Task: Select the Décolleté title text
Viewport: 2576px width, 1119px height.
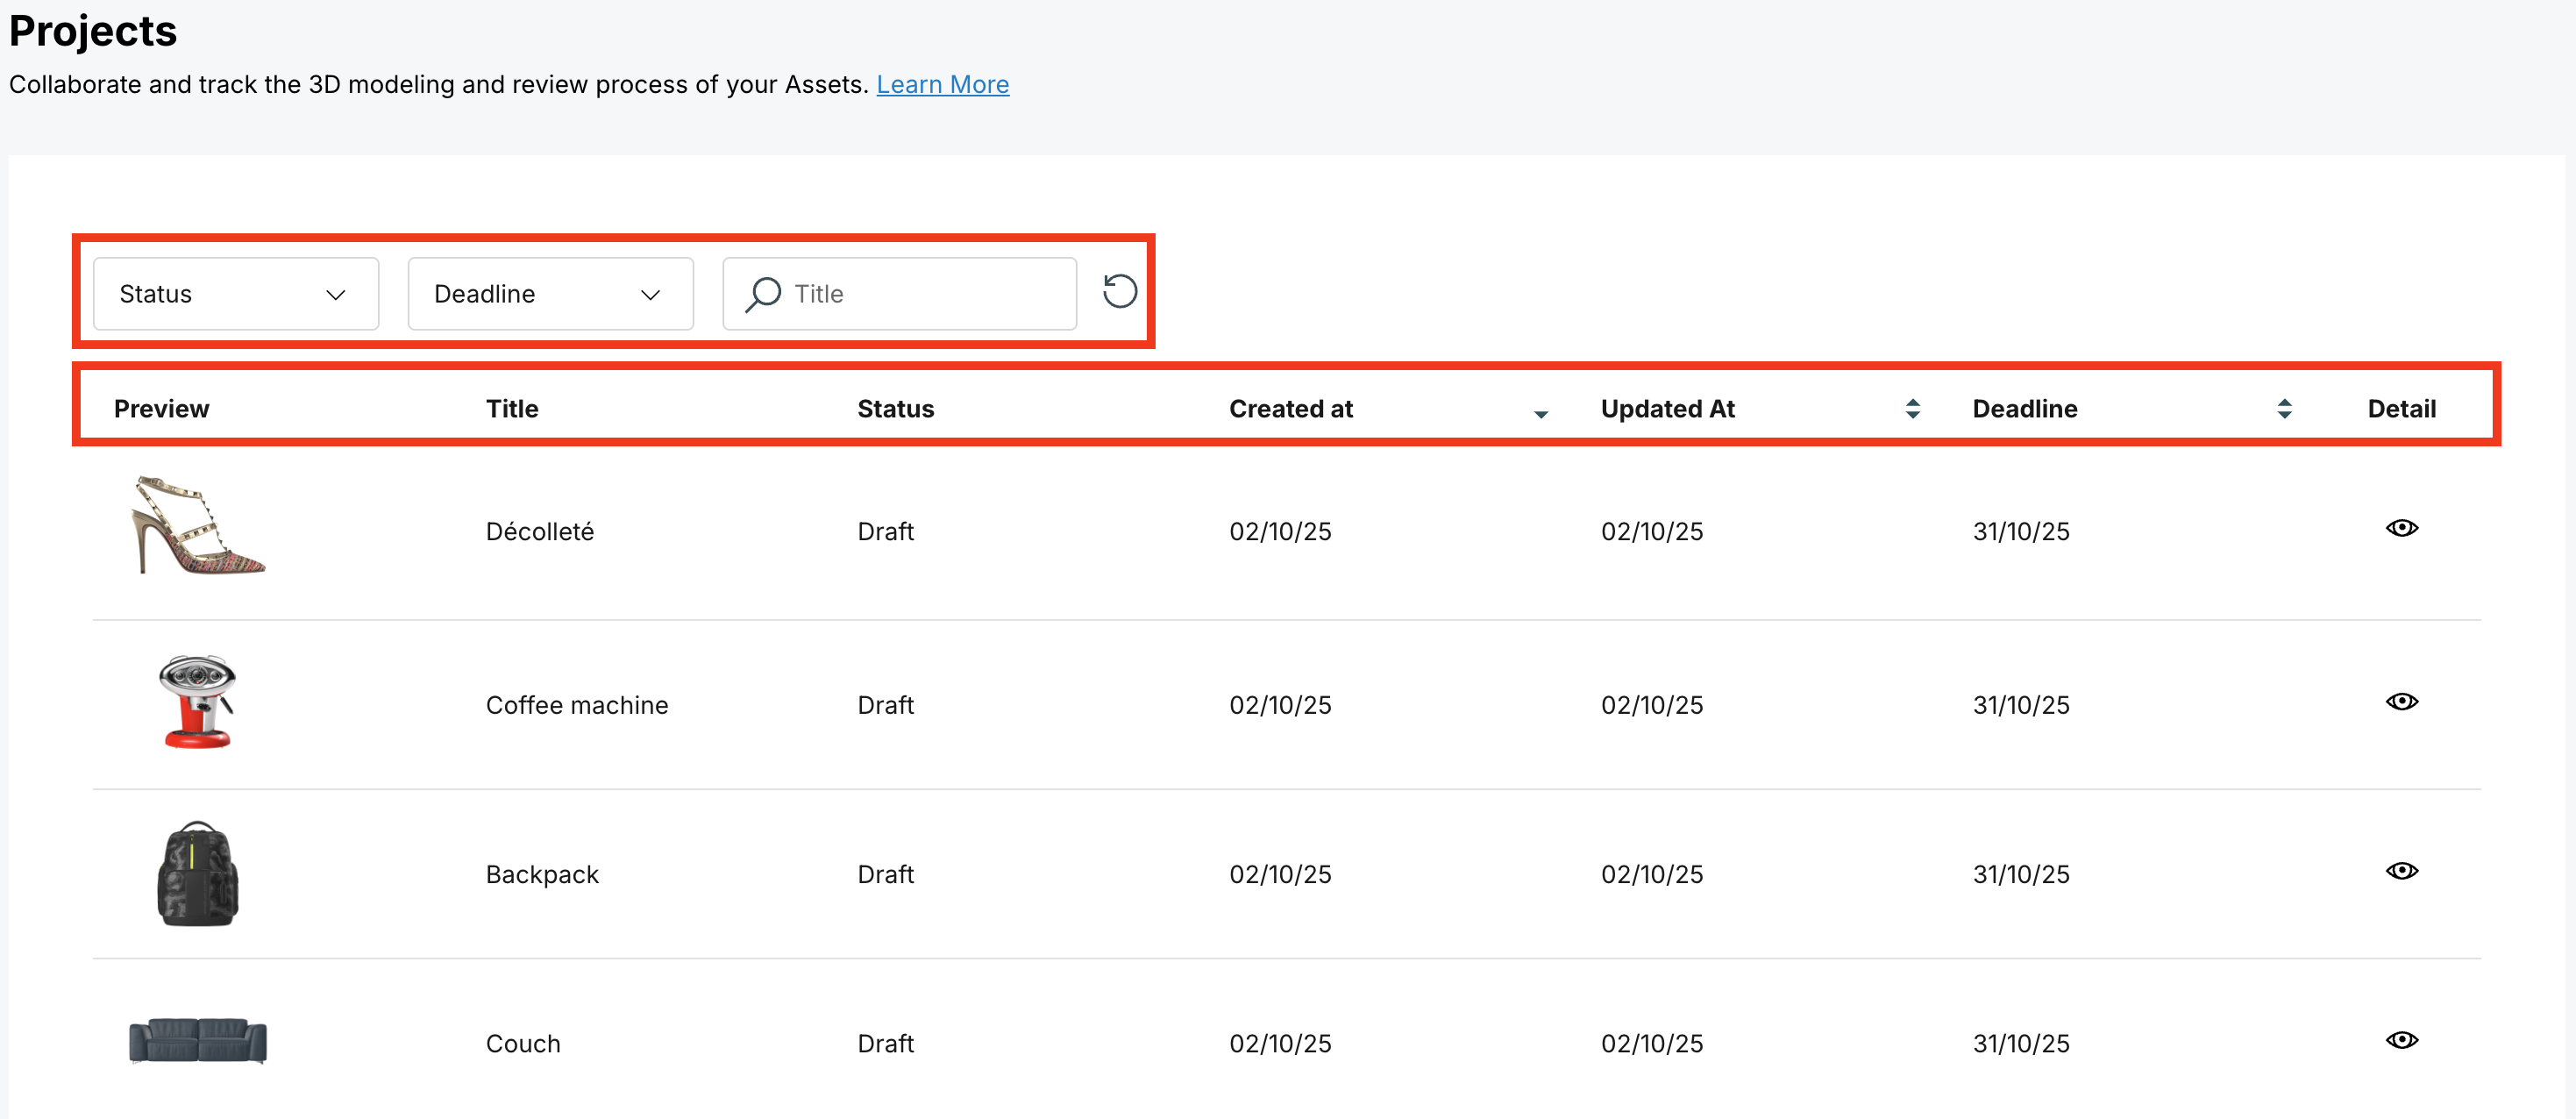Action: (540, 531)
